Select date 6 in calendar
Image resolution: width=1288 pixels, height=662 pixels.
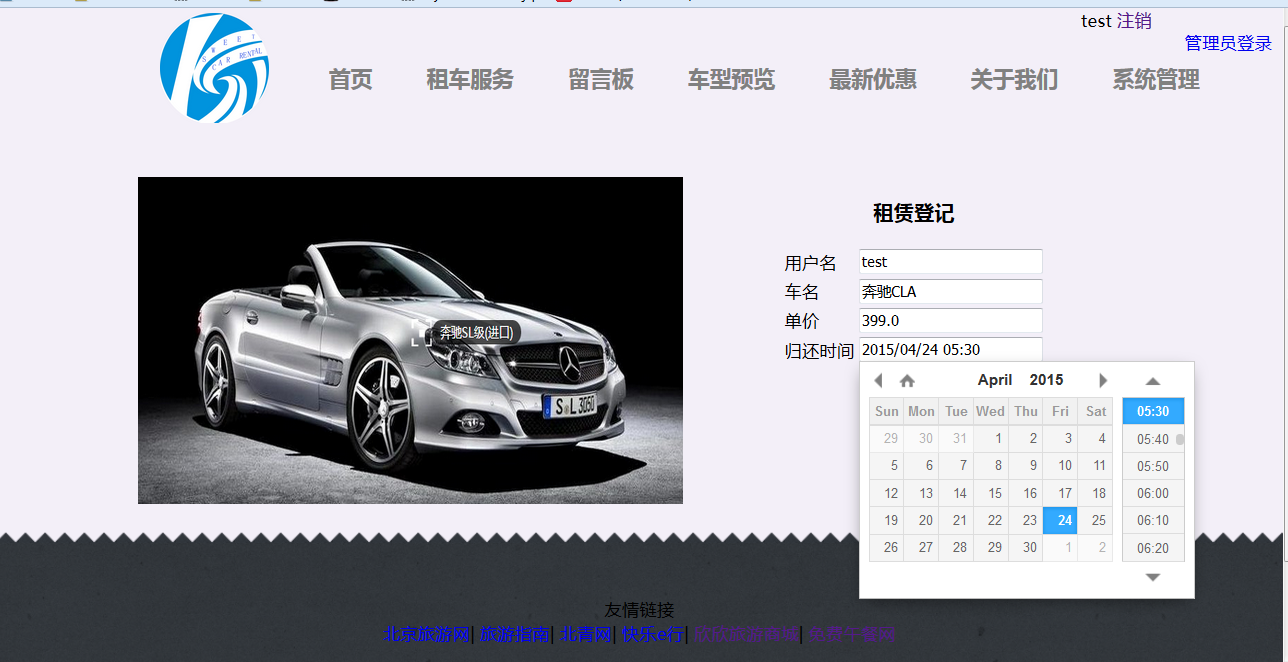tap(921, 466)
